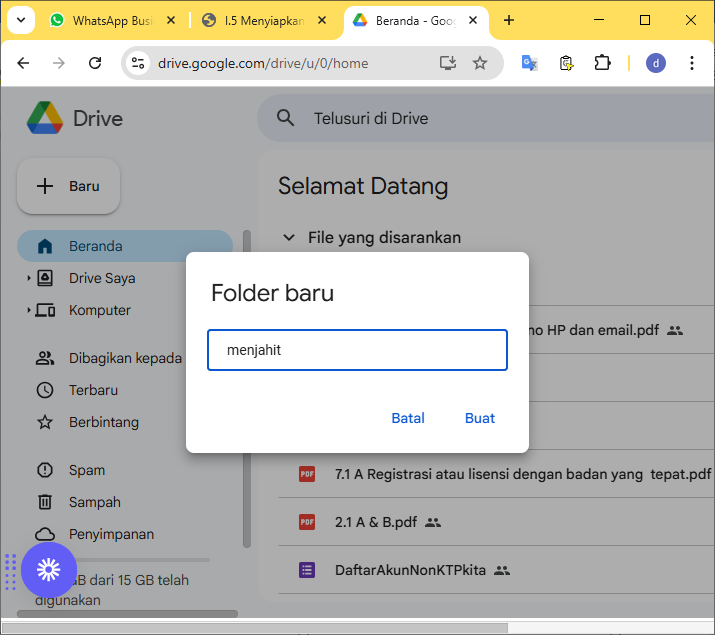This screenshot has height=635, width=715.
Task: Expand the Drive Saya tree arrow
Action: point(29,279)
